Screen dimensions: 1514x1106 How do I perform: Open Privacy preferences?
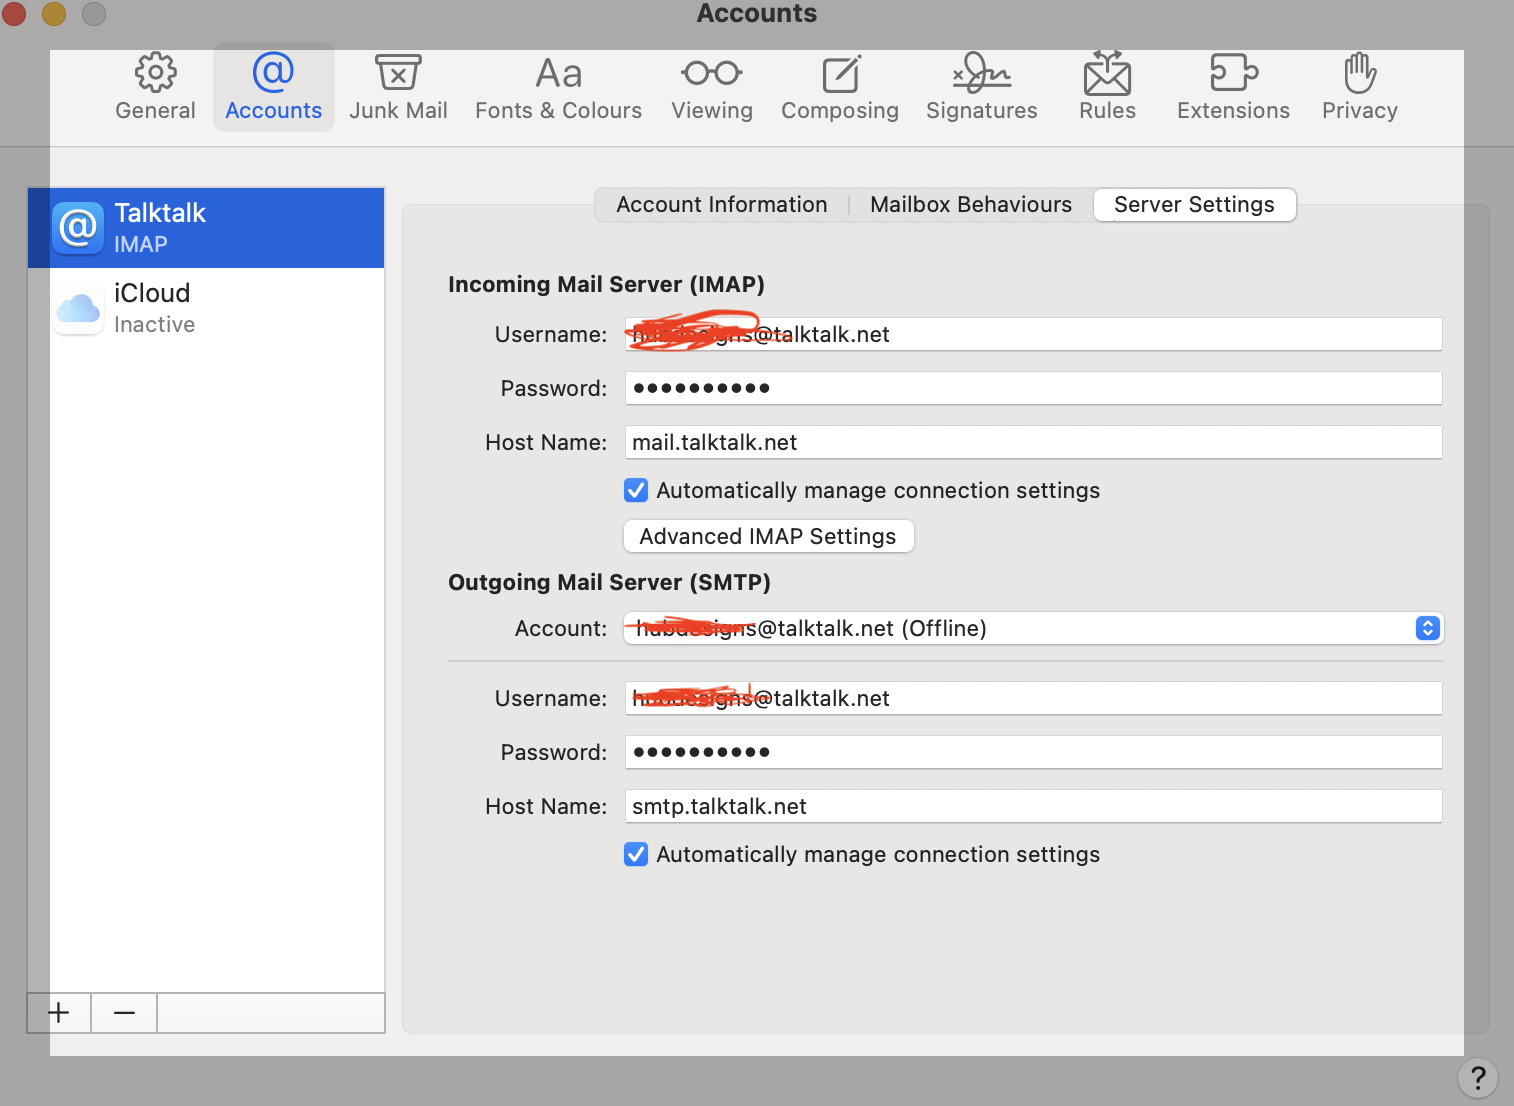point(1359,88)
